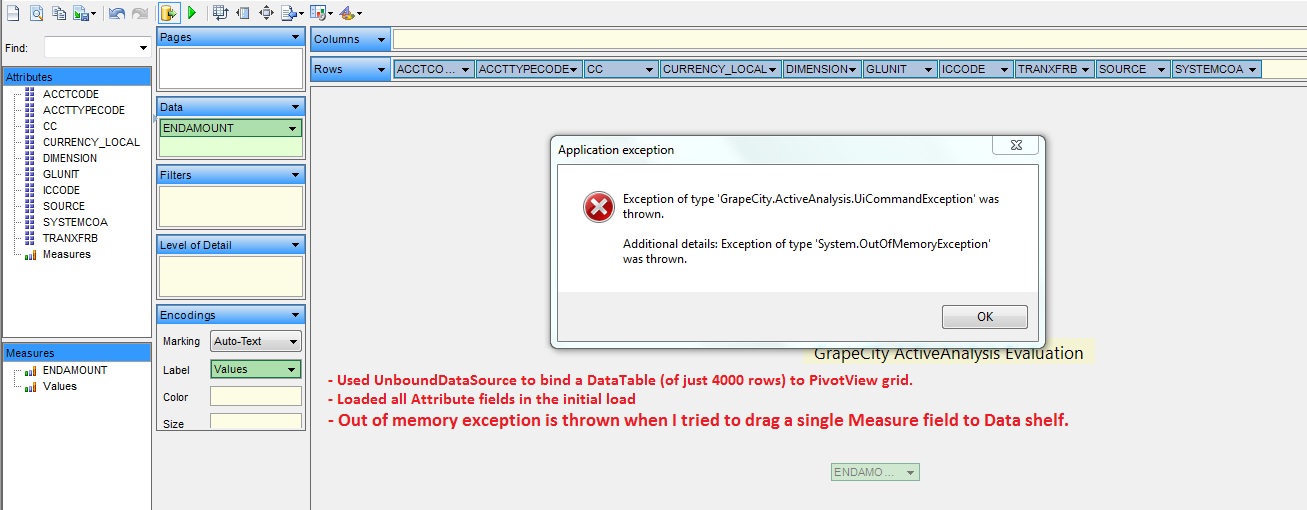Select SYSTEMCOA in the Attributes tree
Screen dimensions: 1307x510
pyautogui.click(x=75, y=222)
